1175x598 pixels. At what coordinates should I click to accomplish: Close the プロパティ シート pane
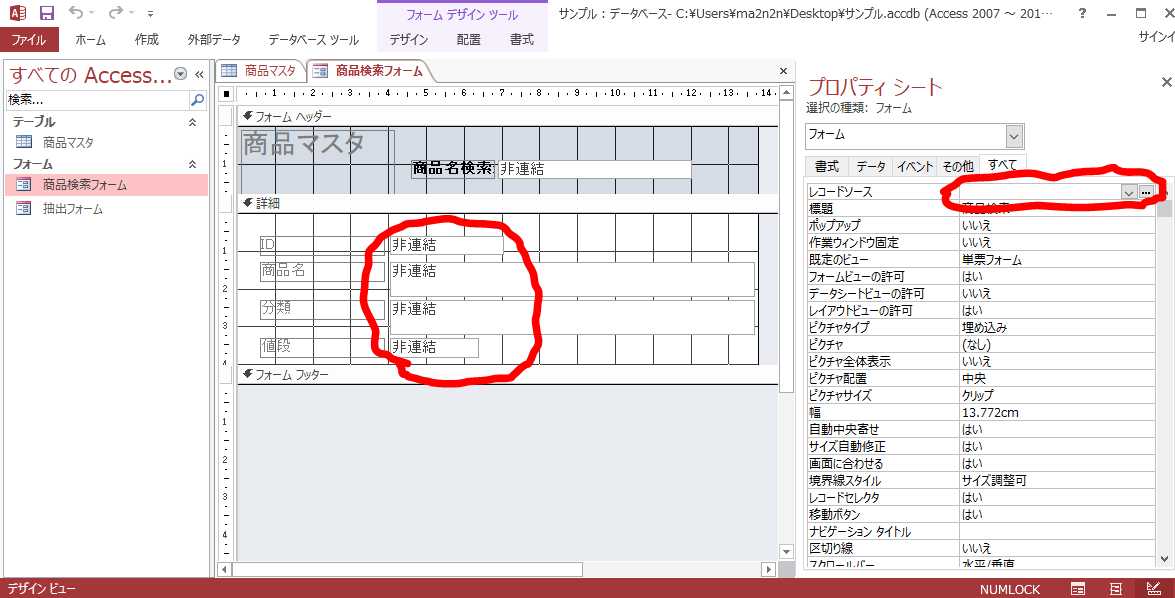click(x=1166, y=82)
